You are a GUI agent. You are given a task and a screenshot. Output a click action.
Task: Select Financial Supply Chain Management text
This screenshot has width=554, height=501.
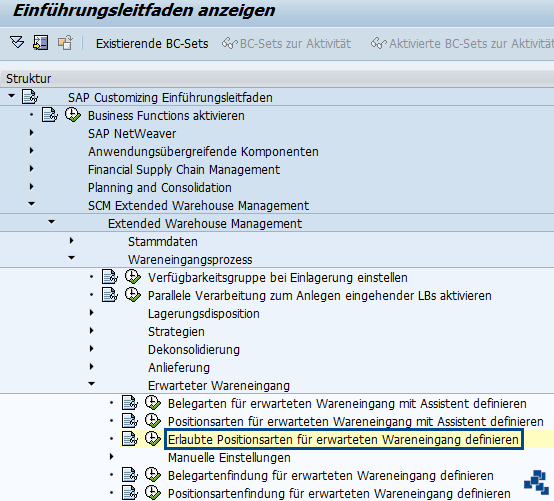coord(184,170)
